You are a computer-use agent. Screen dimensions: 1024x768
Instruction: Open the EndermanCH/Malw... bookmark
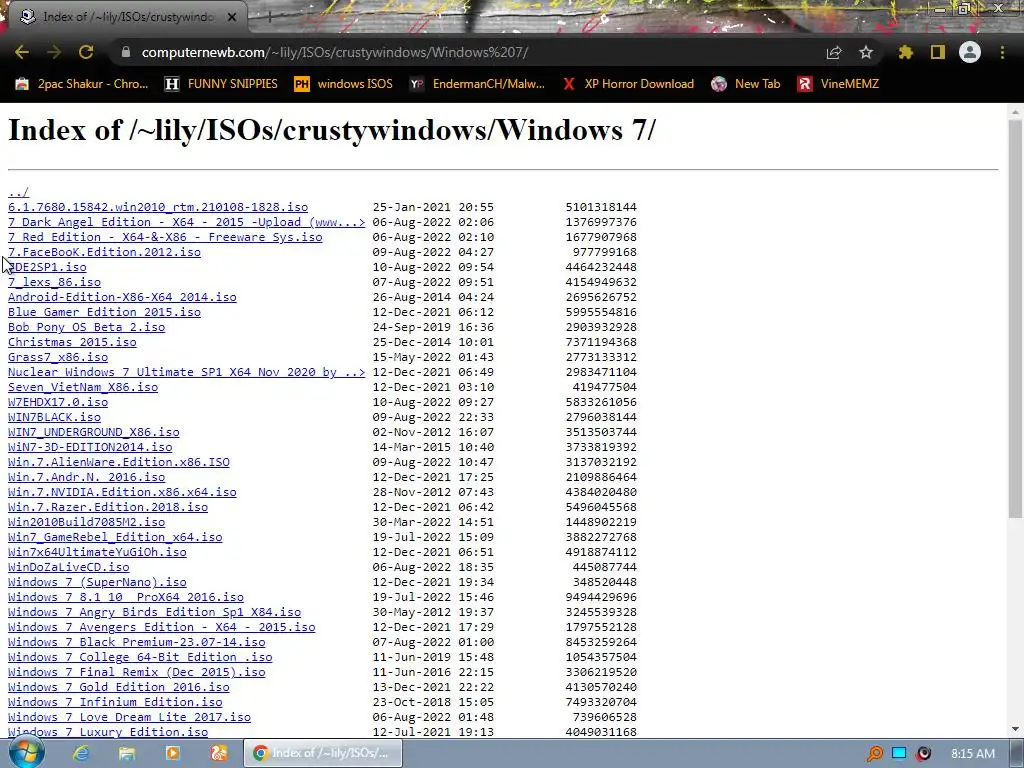[x=477, y=84]
